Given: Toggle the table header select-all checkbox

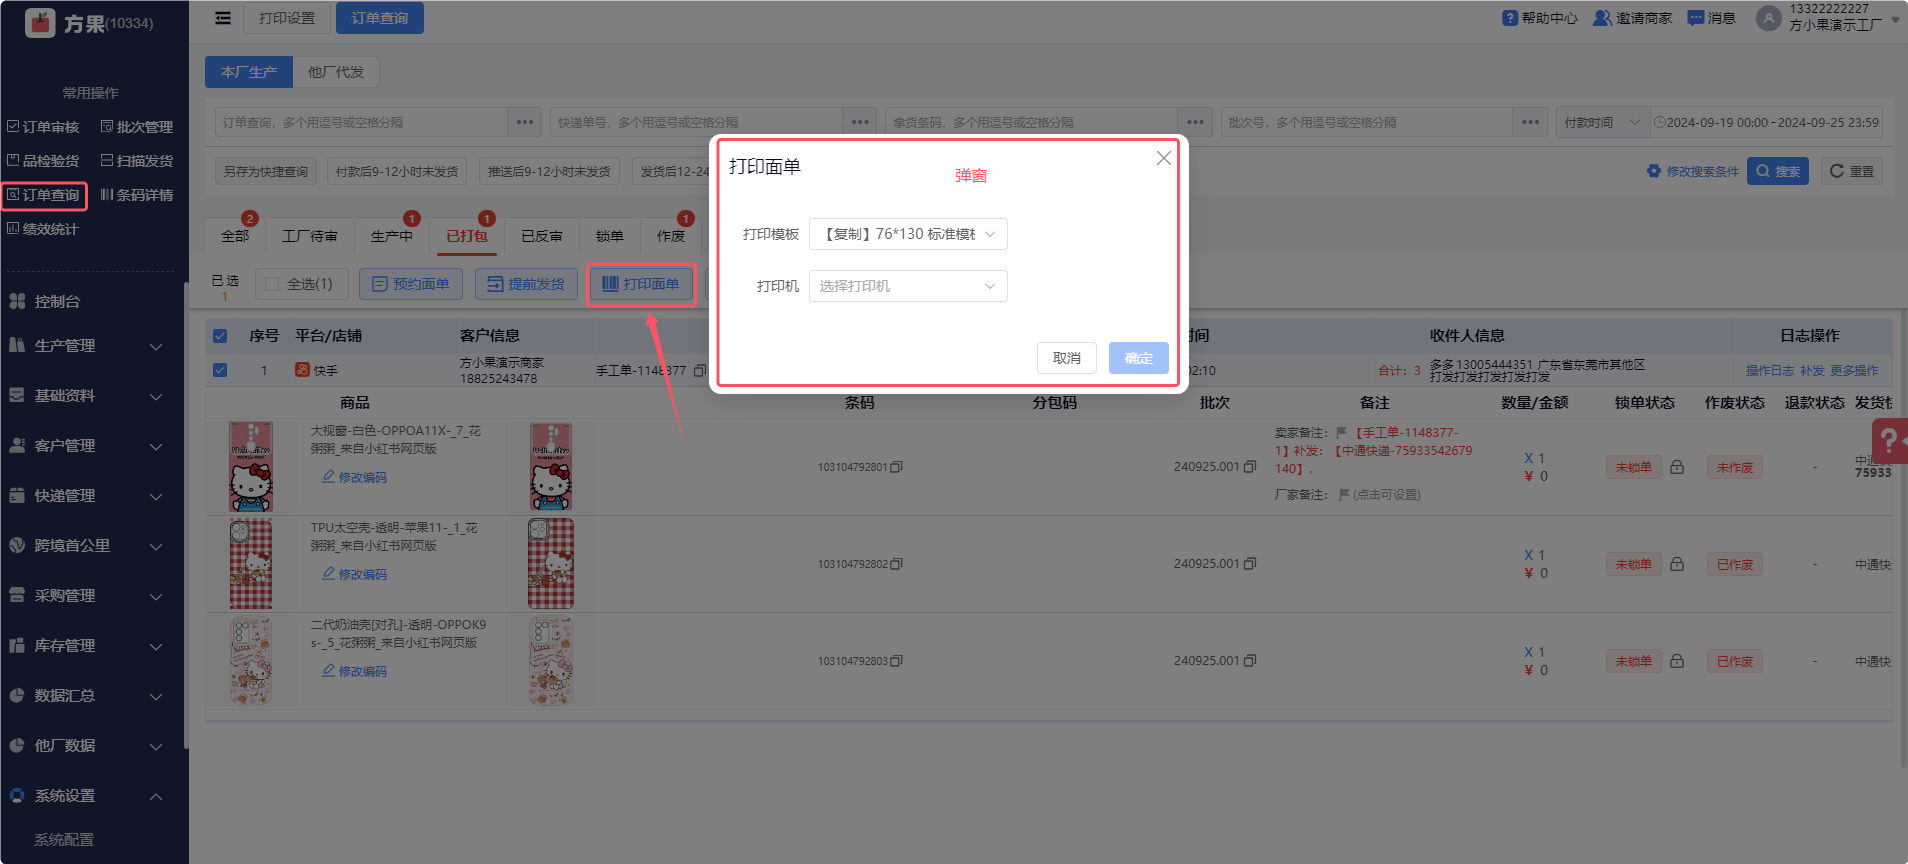Looking at the screenshot, I should tap(220, 336).
